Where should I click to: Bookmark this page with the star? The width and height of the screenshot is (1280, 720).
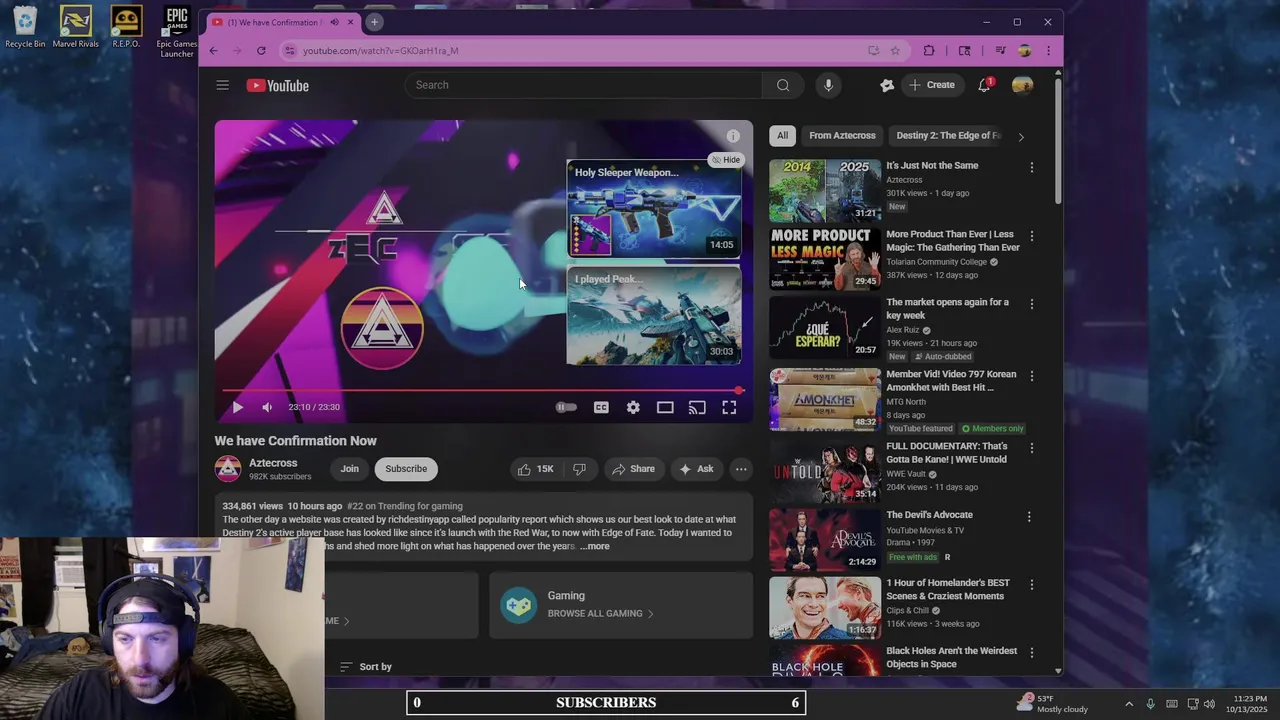point(895,51)
